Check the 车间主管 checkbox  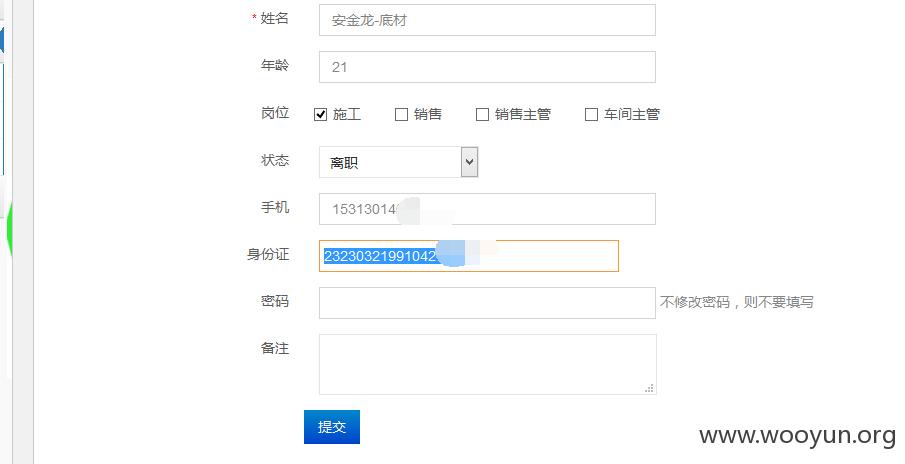(x=591, y=114)
